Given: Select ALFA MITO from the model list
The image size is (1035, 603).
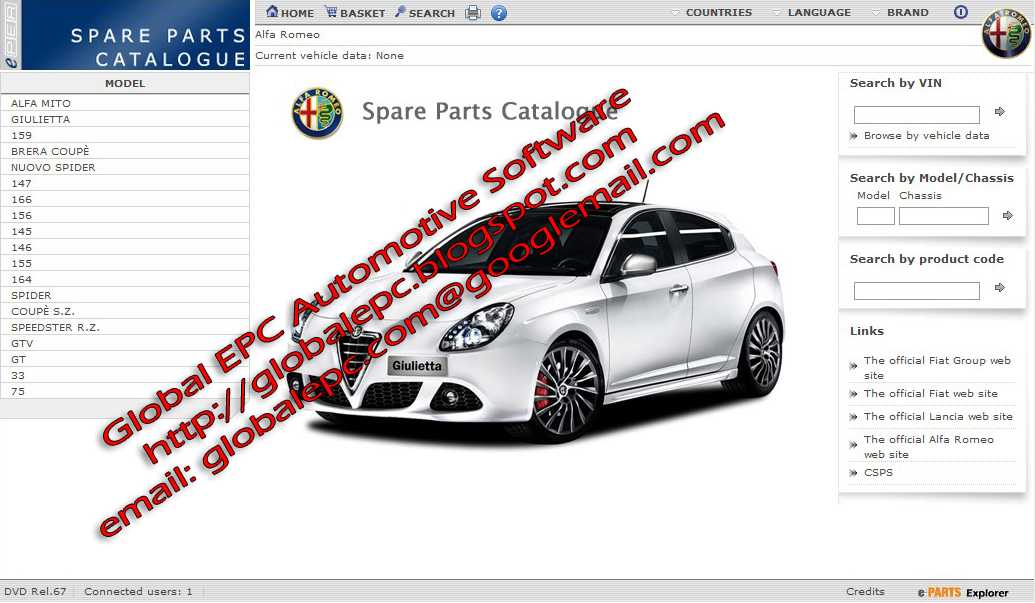Looking at the screenshot, I should pos(125,103).
